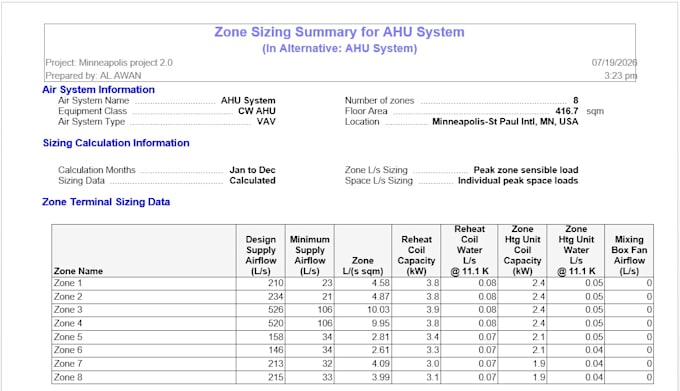Click the 'Air System Name' label
This screenshot has height=391, width=680.
[x=94, y=101]
